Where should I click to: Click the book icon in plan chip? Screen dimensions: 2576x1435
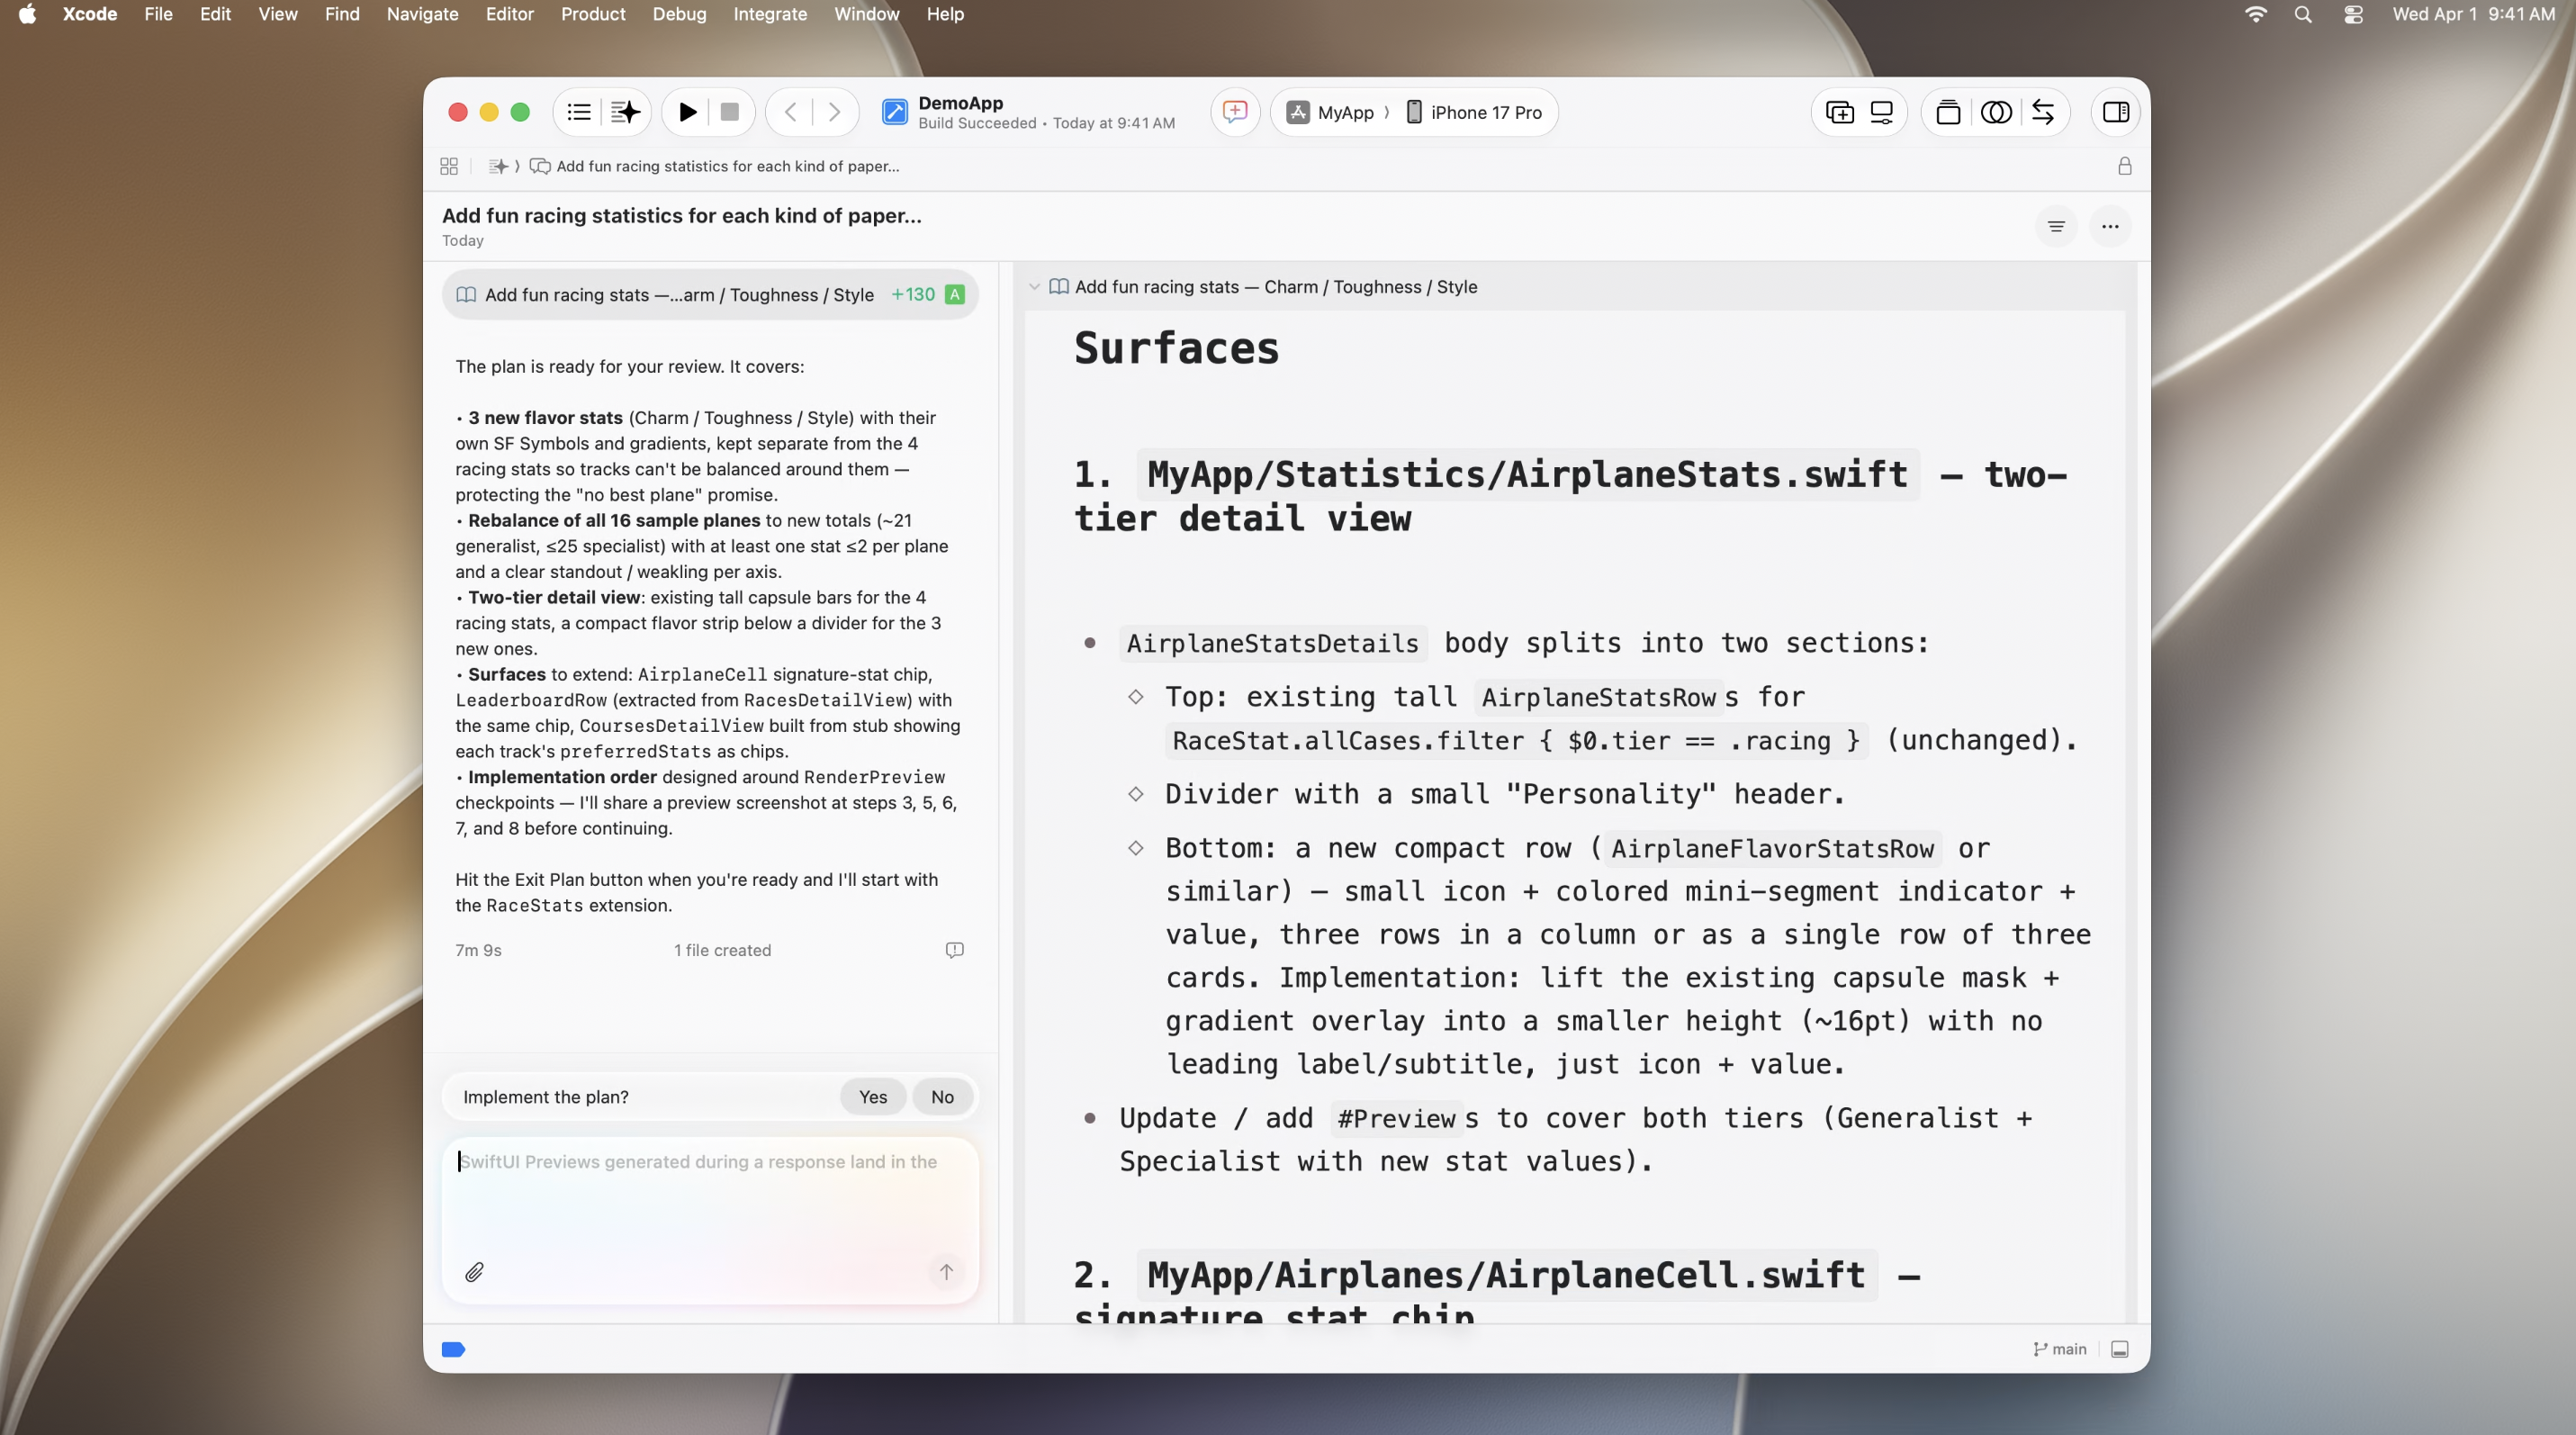[466, 294]
